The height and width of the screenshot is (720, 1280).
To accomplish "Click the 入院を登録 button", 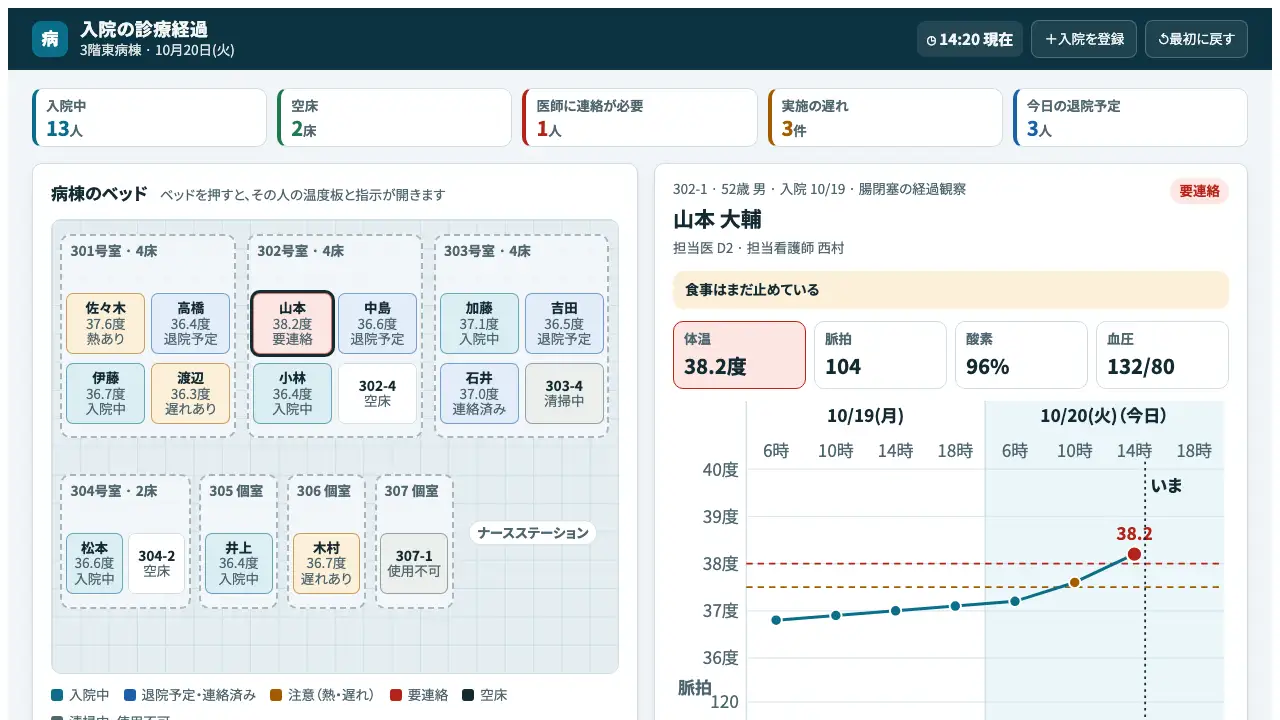I will (x=1084, y=39).
